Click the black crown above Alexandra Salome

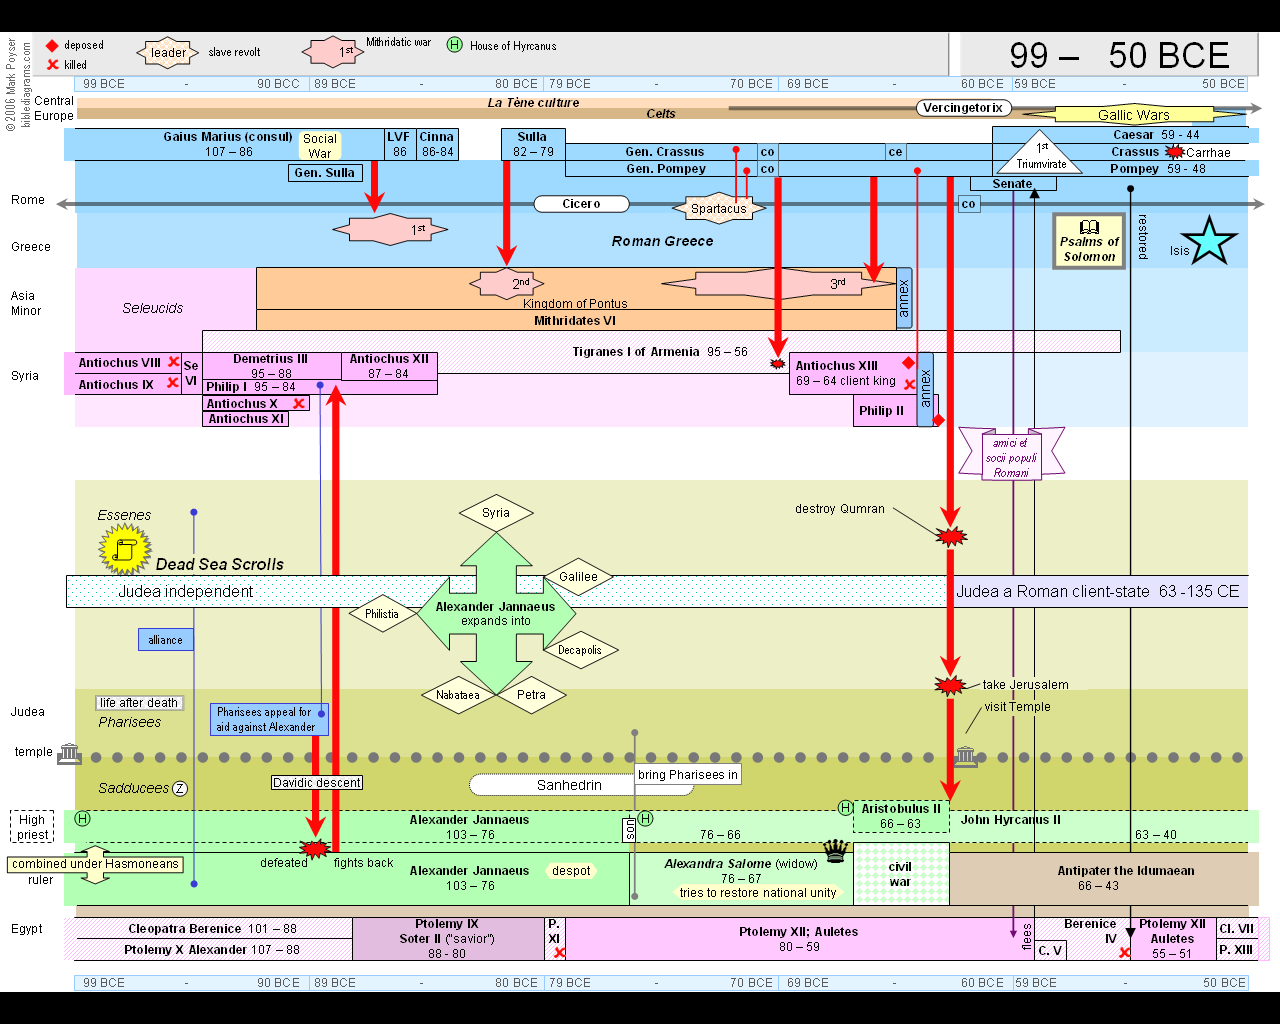(x=836, y=851)
